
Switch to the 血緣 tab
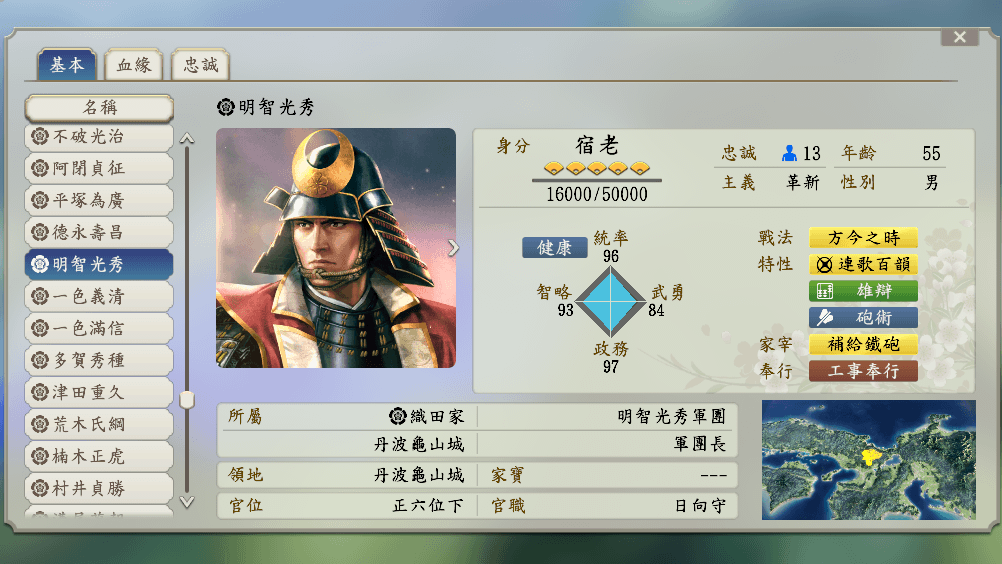pyautogui.click(x=134, y=66)
